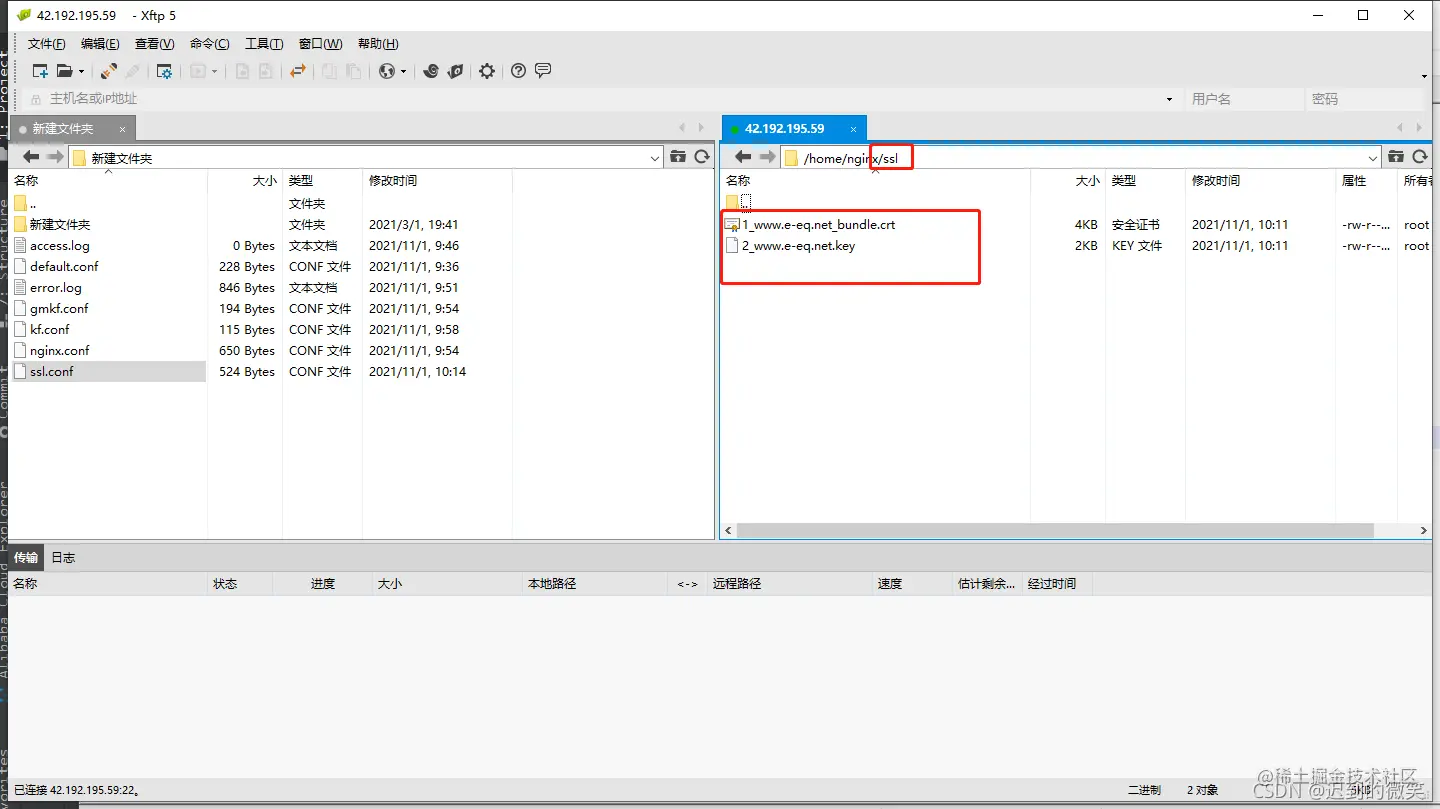Launch Xshell swirl icon in toolbar
Image resolution: width=1440 pixels, height=809 pixels.
point(431,71)
